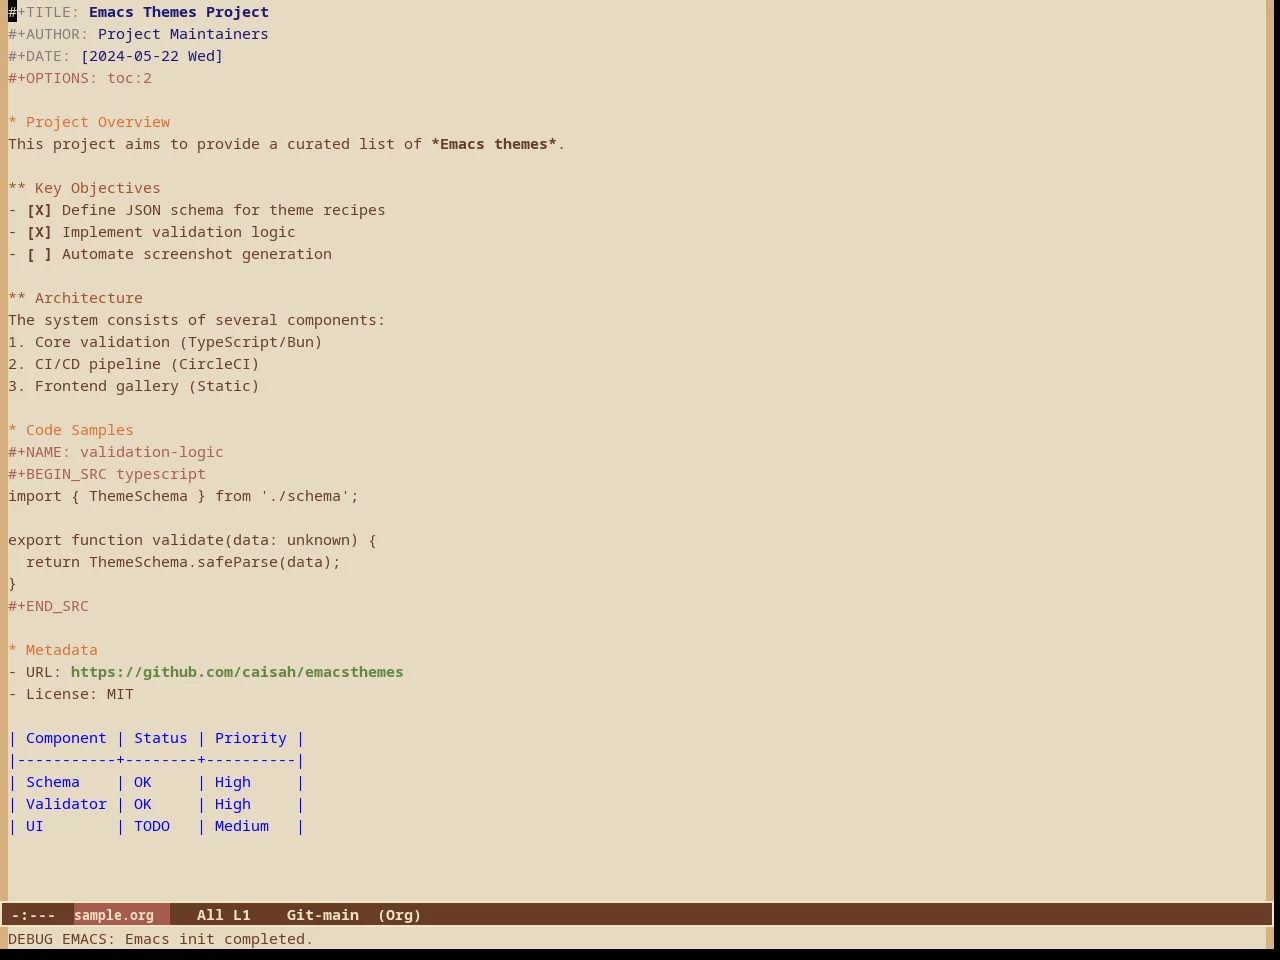Image resolution: width=1280 pixels, height=960 pixels.
Task: Check the Automate screenshot generation checkbox
Action: coord(39,254)
